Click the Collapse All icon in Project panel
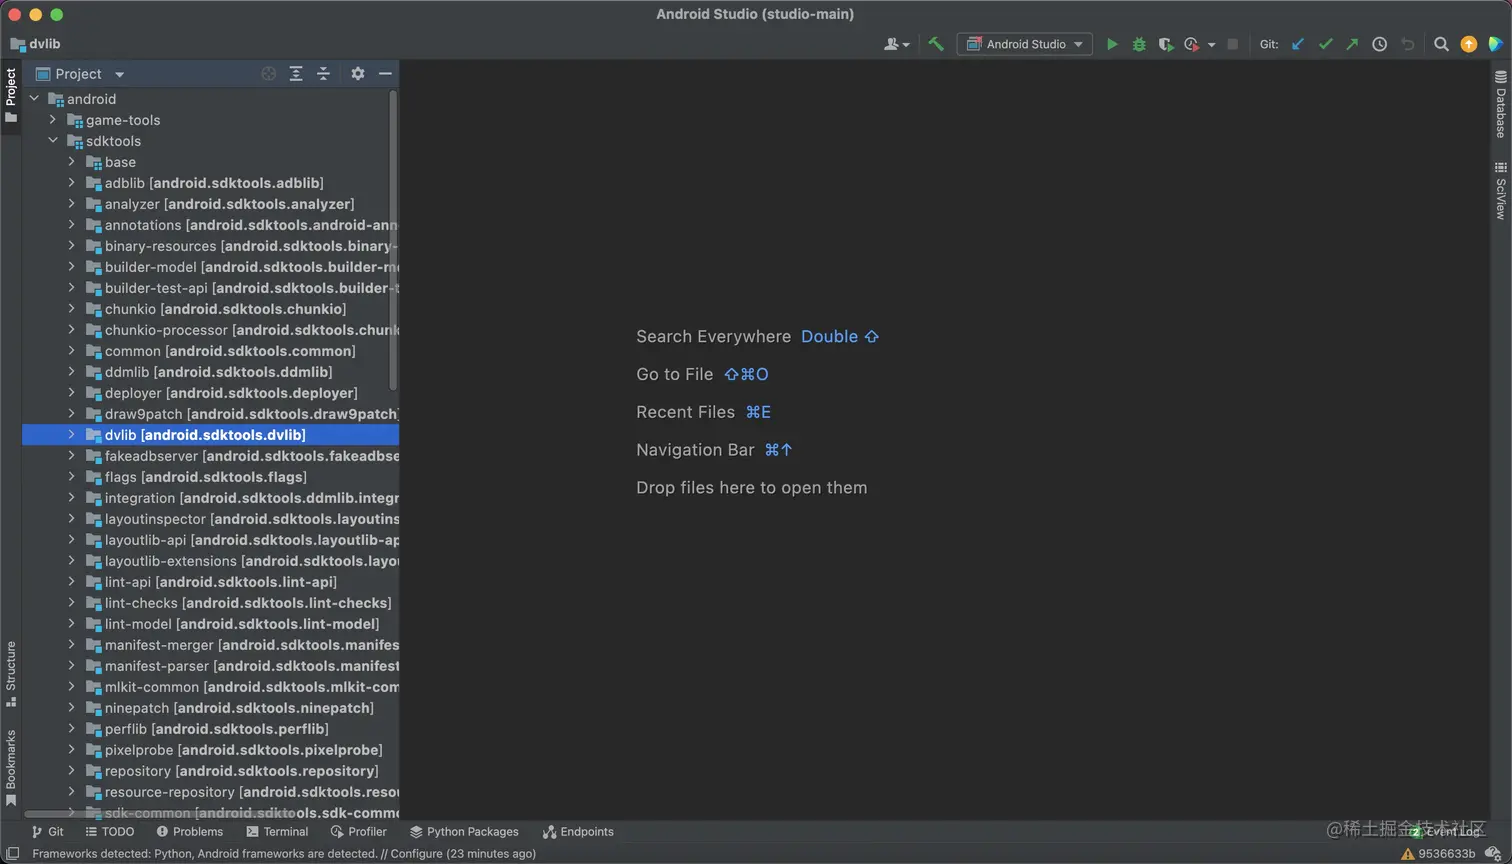Image resolution: width=1512 pixels, height=864 pixels. (323, 74)
